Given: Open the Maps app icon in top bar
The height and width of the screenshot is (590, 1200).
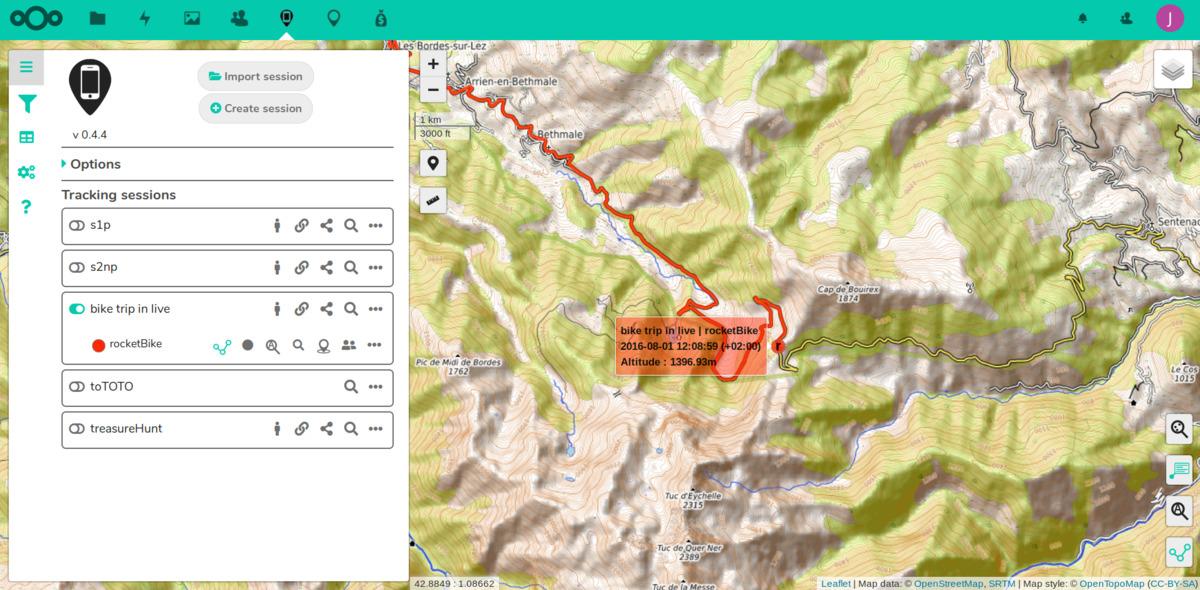Looking at the screenshot, I should pos(334,18).
